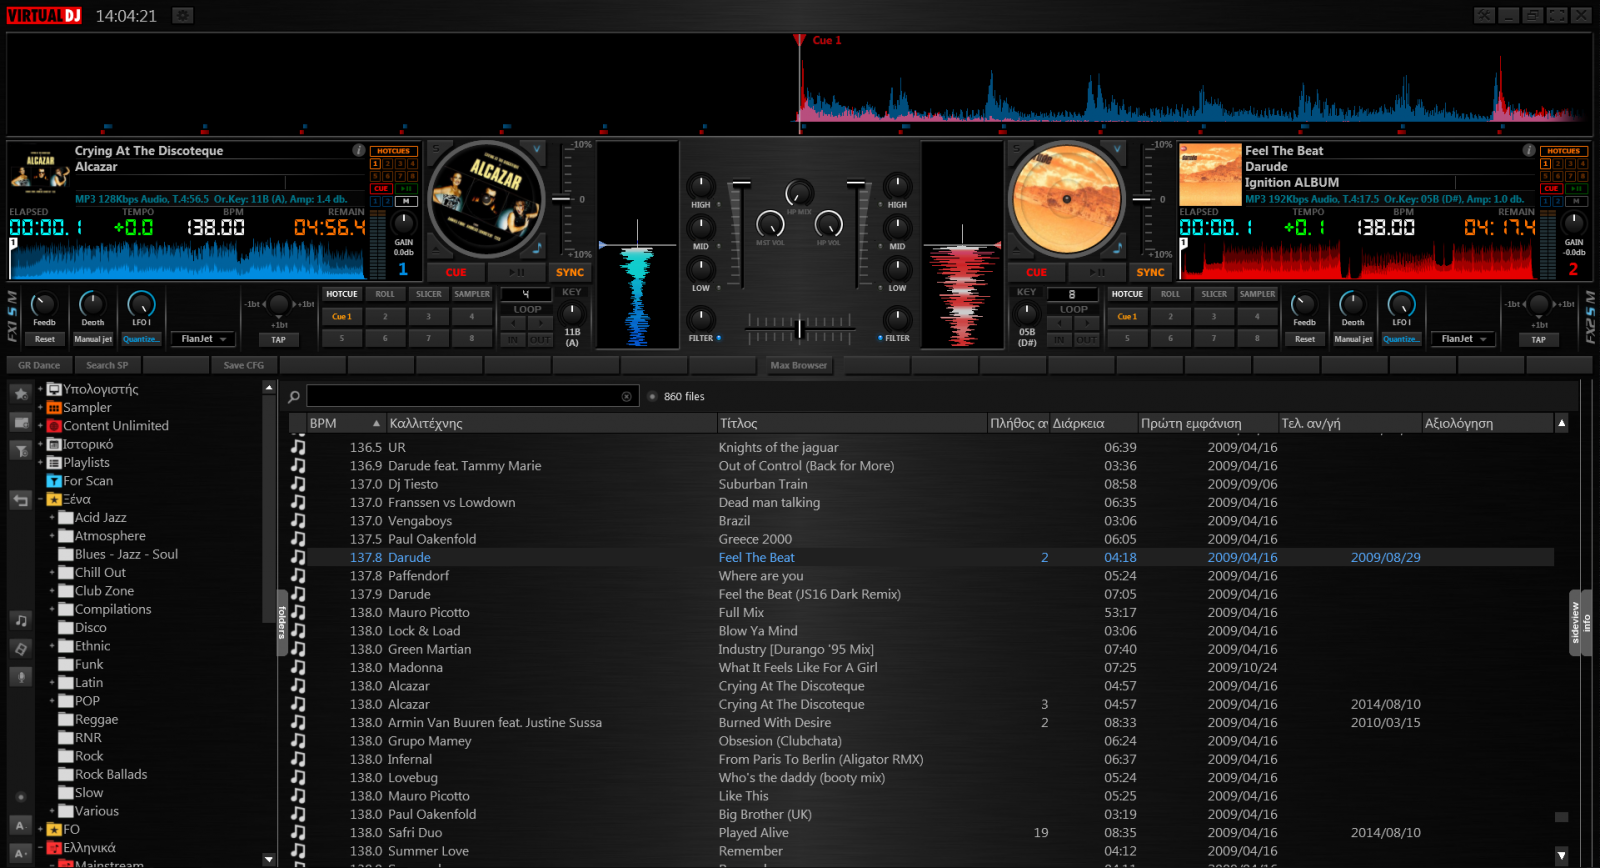This screenshot has height=868, width=1600.
Task: Toggle SYNC on the left deck
Action: click(x=570, y=272)
